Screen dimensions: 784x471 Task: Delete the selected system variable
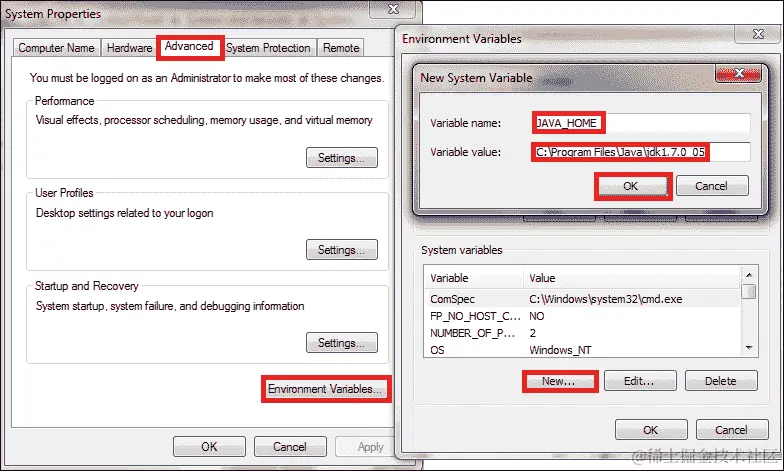tap(721, 381)
